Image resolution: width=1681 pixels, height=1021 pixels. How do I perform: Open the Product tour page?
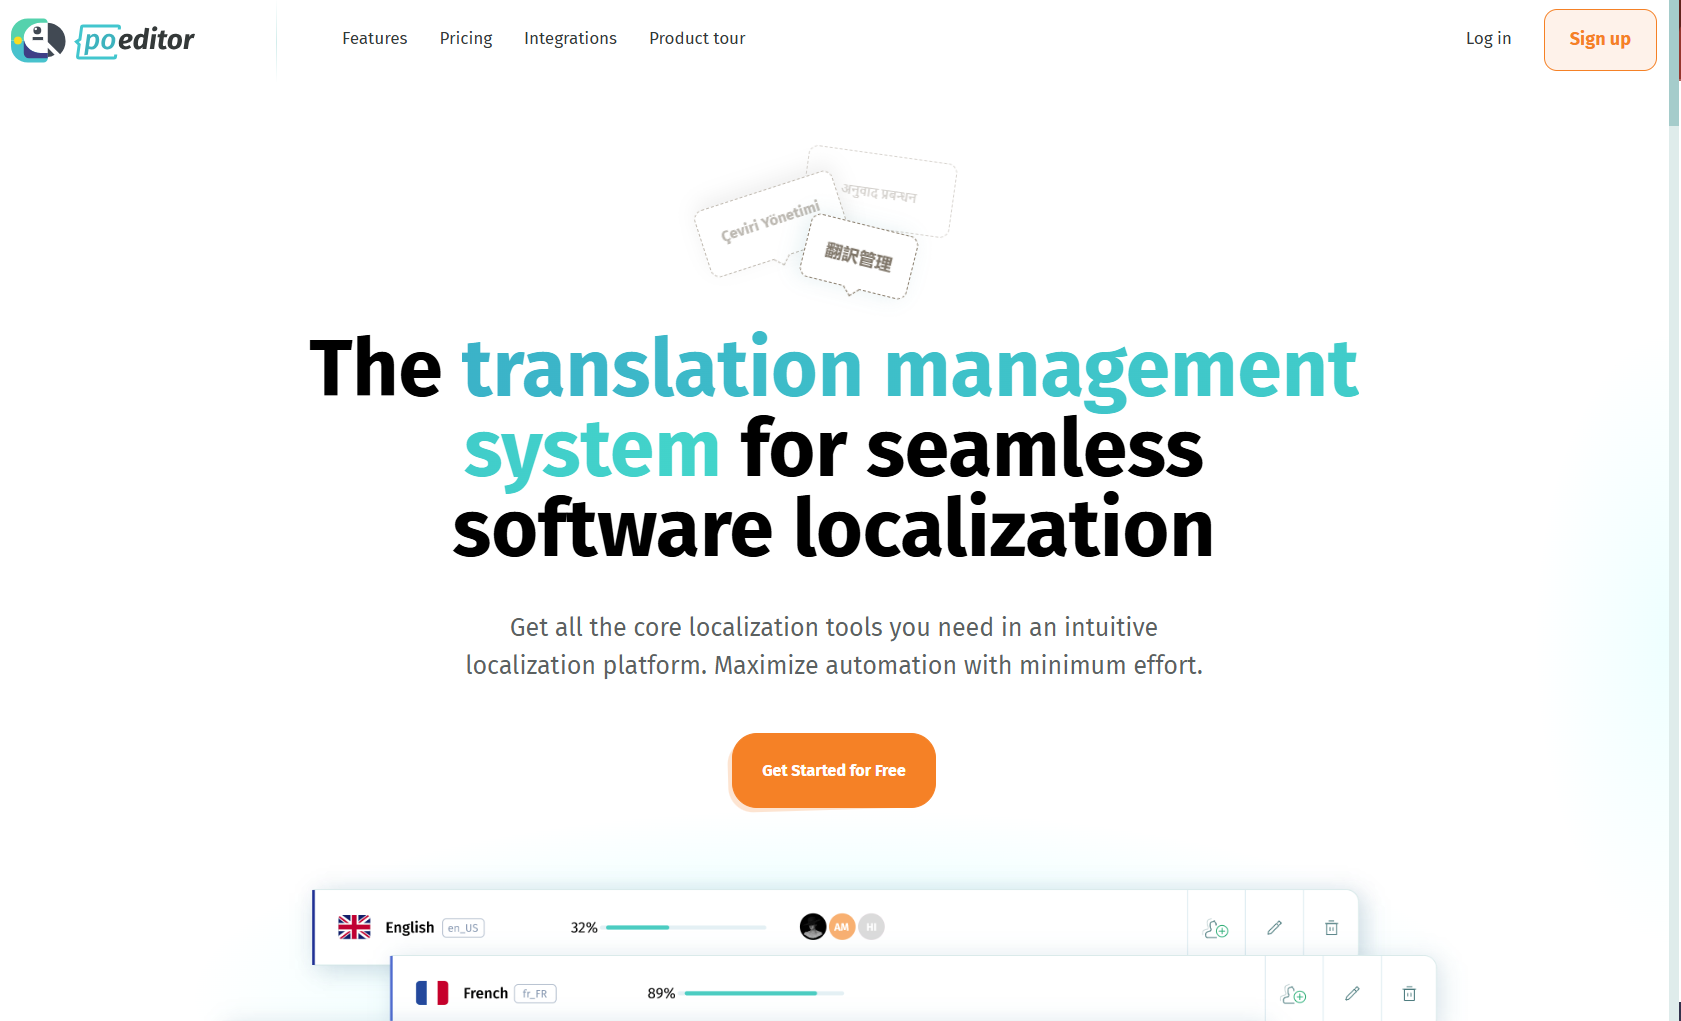tap(697, 38)
